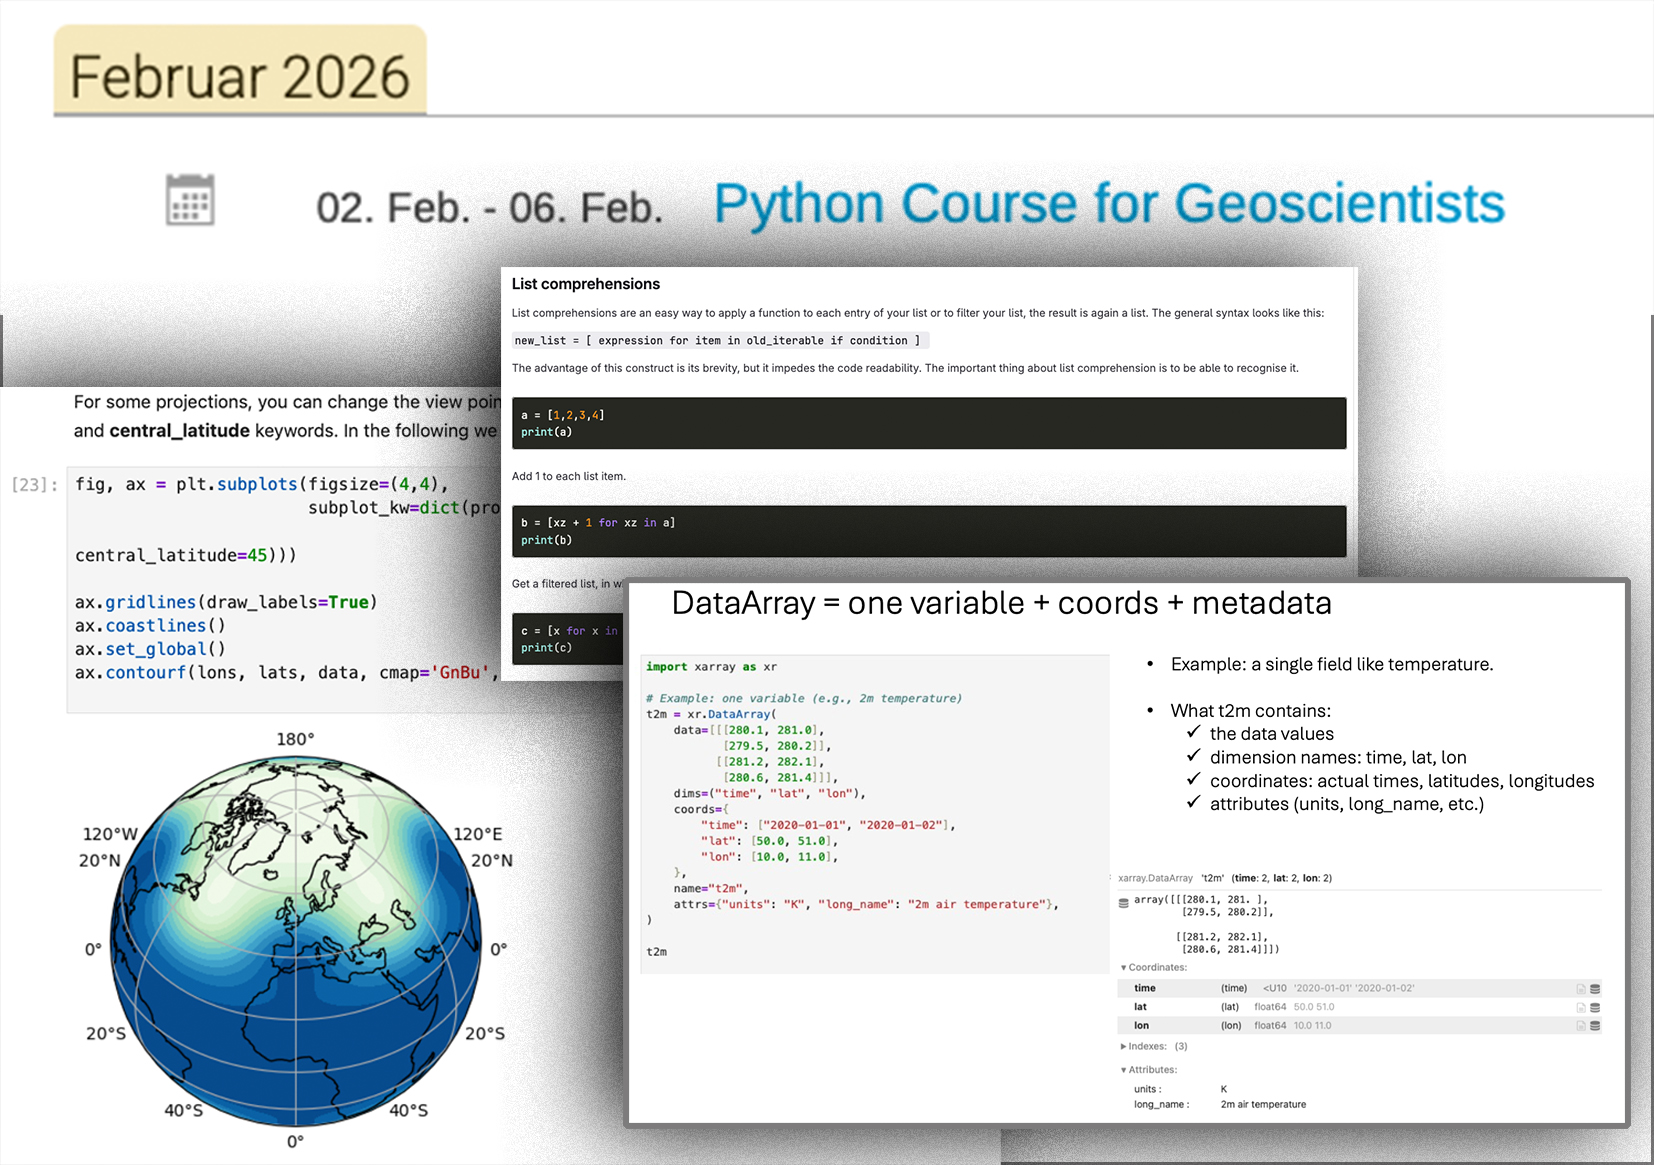Select the Februar 2026 header
Screen dimensions: 1654x1165
click(240, 73)
